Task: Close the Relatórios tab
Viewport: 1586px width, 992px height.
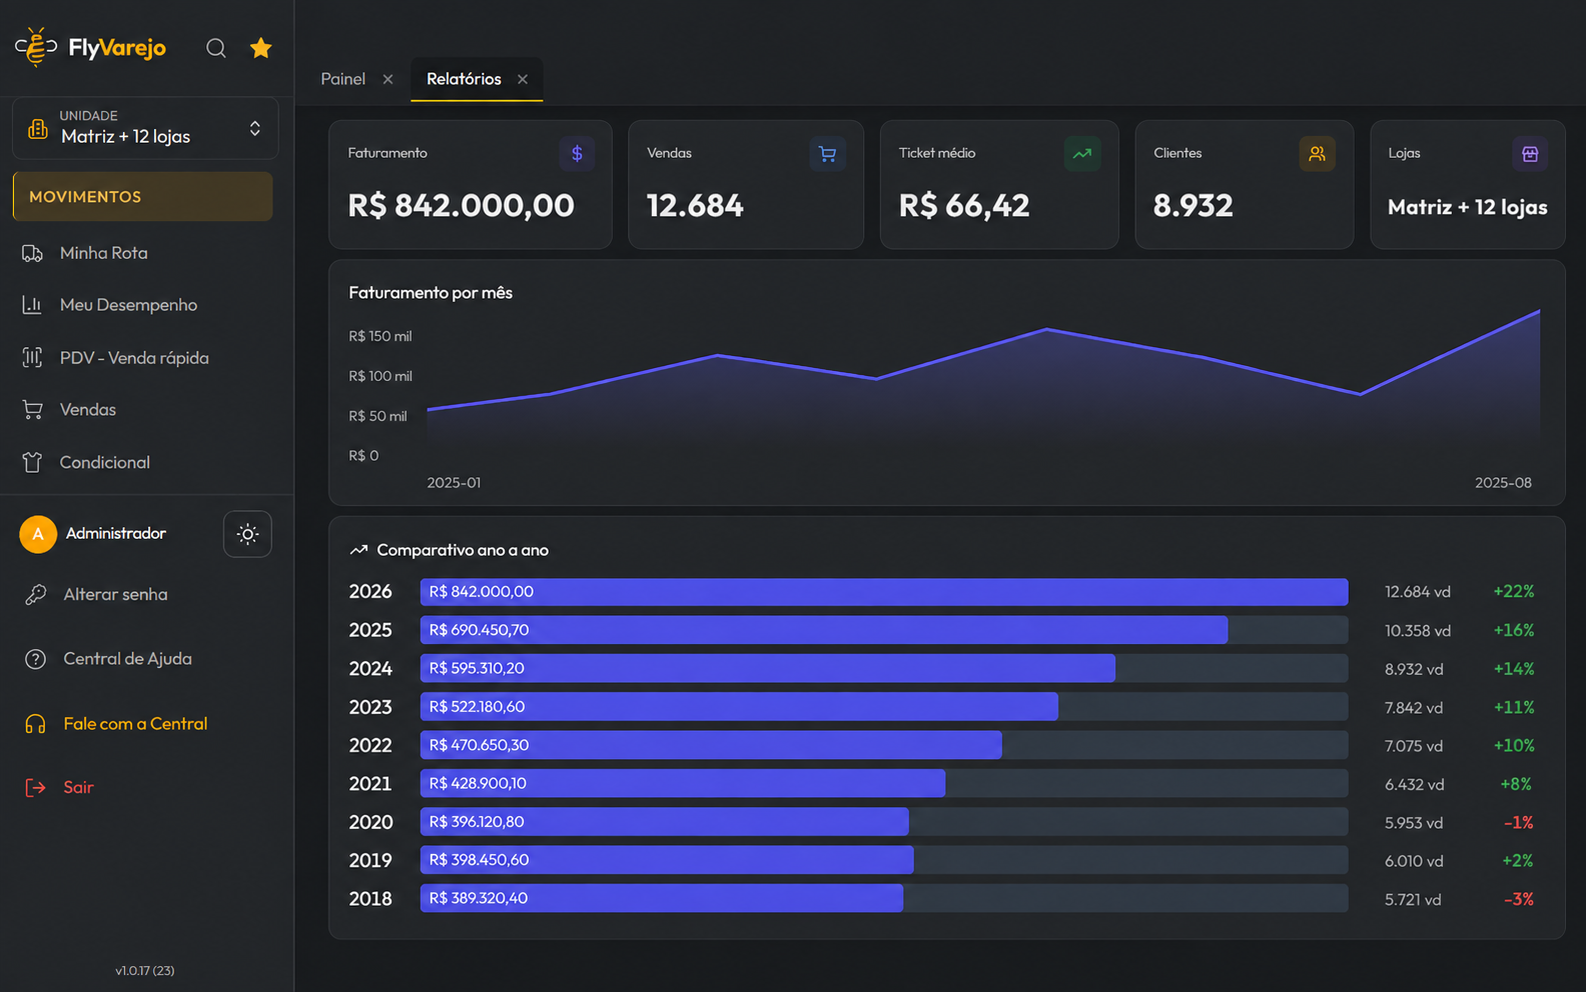Action: 522,79
